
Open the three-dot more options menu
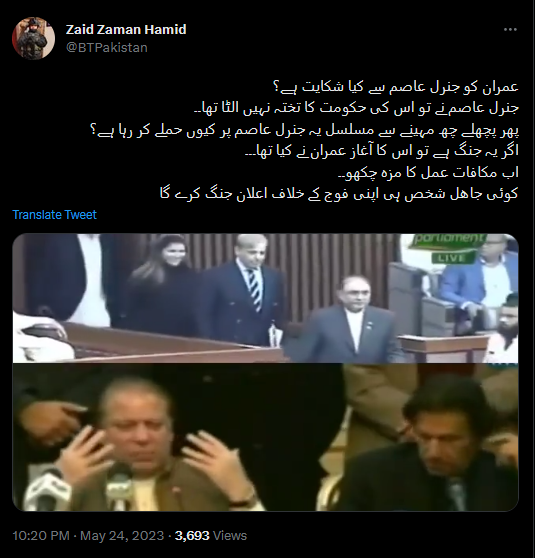coord(510,30)
